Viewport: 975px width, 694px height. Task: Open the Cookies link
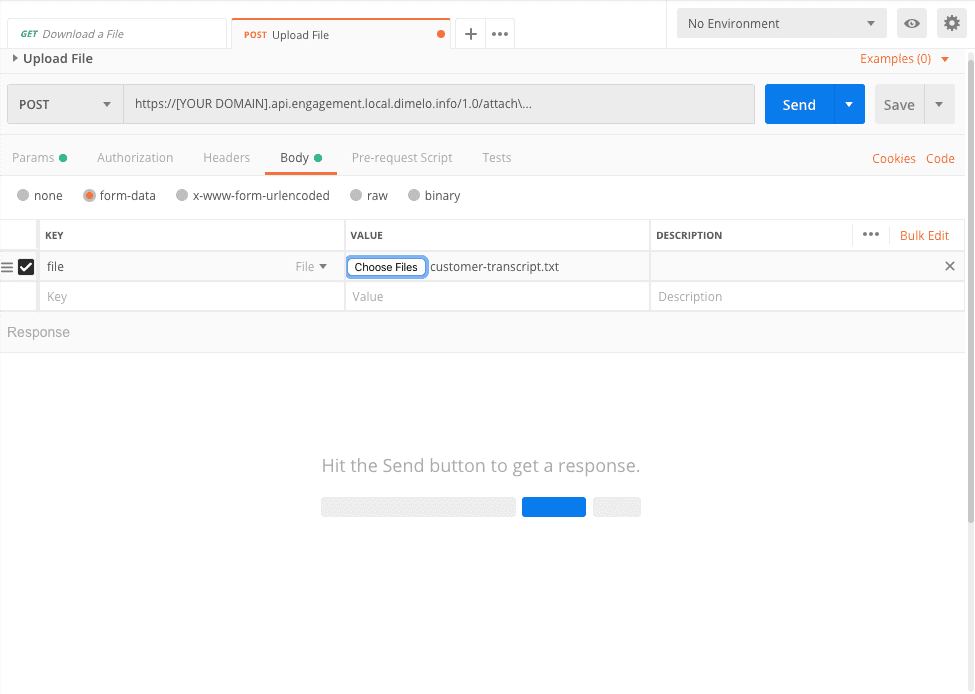point(893,158)
